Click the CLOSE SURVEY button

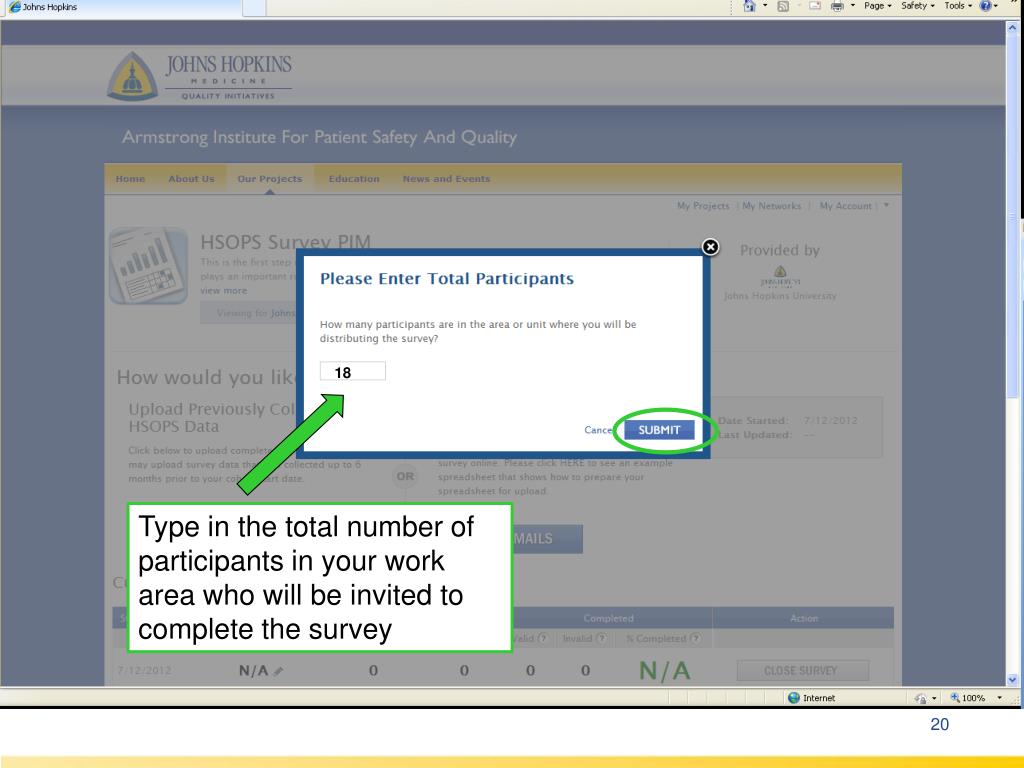pos(803,671)
